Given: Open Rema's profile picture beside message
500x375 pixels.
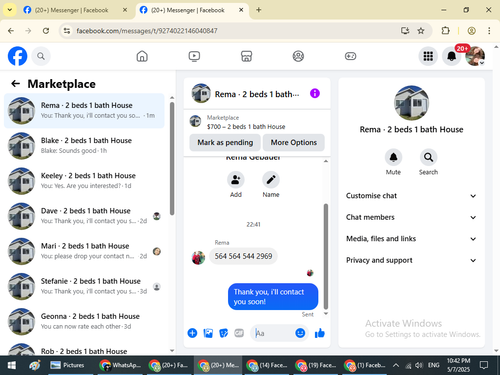Looking at the screenshot, I should coord(198,258).
